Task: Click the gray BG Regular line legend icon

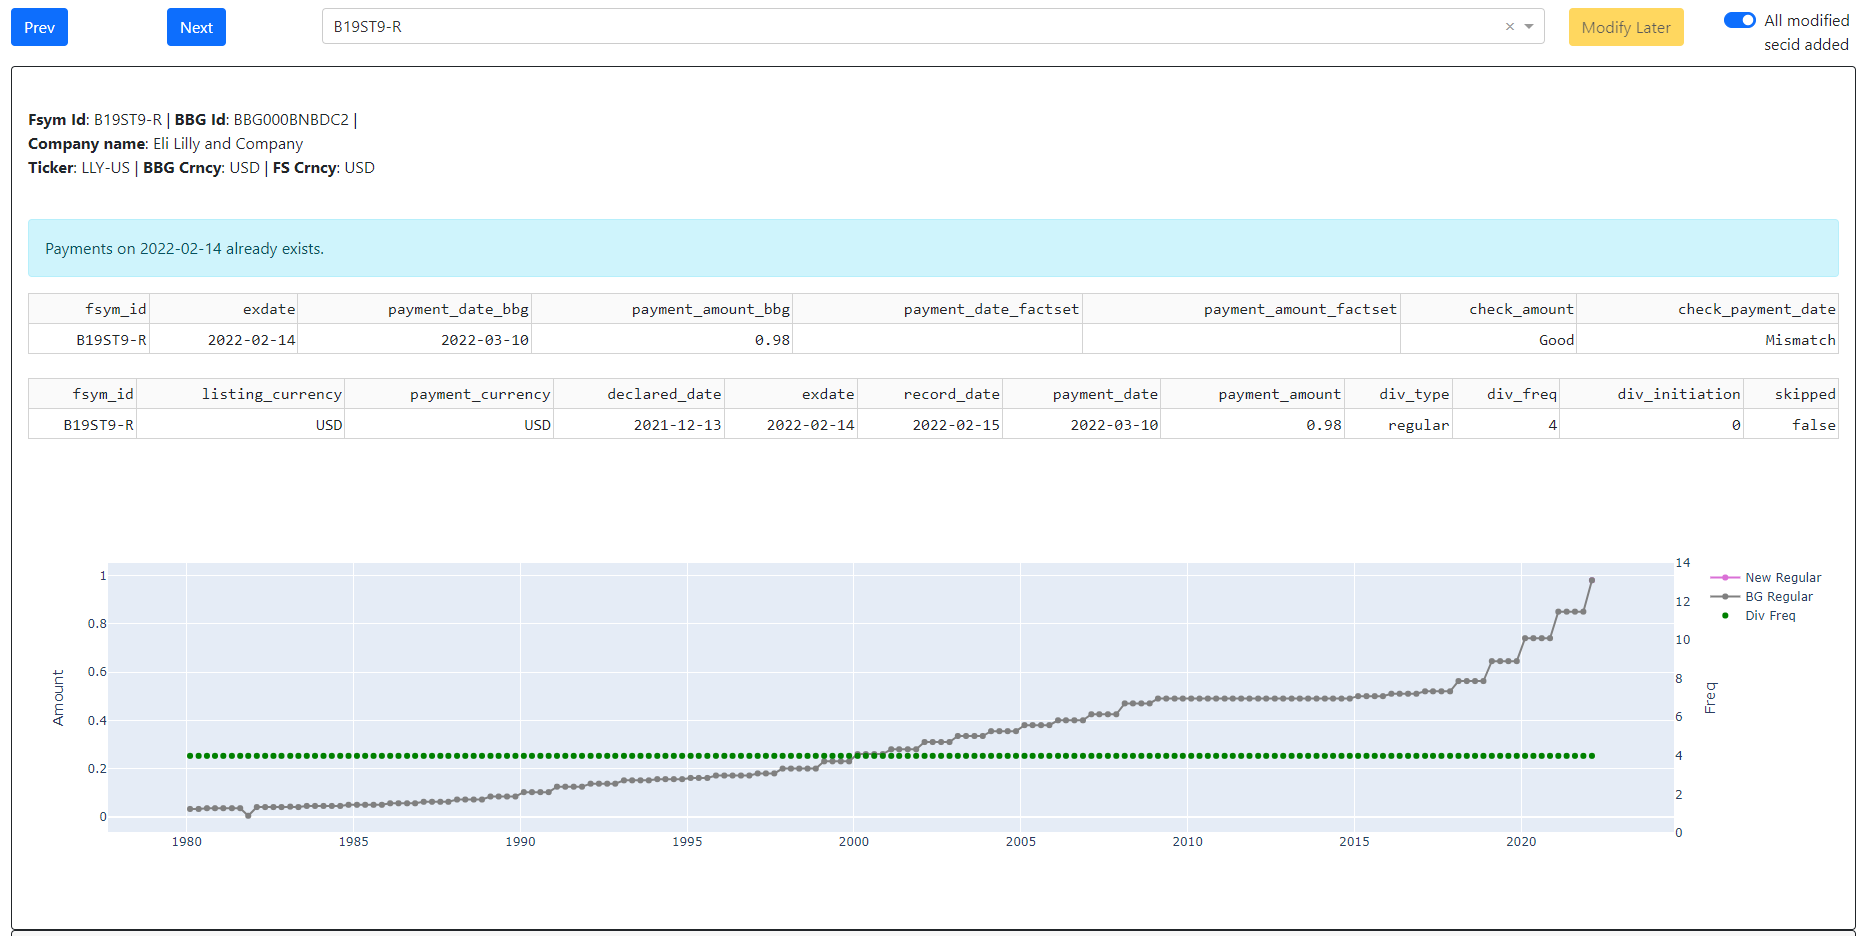Action: pos(1724,596)
